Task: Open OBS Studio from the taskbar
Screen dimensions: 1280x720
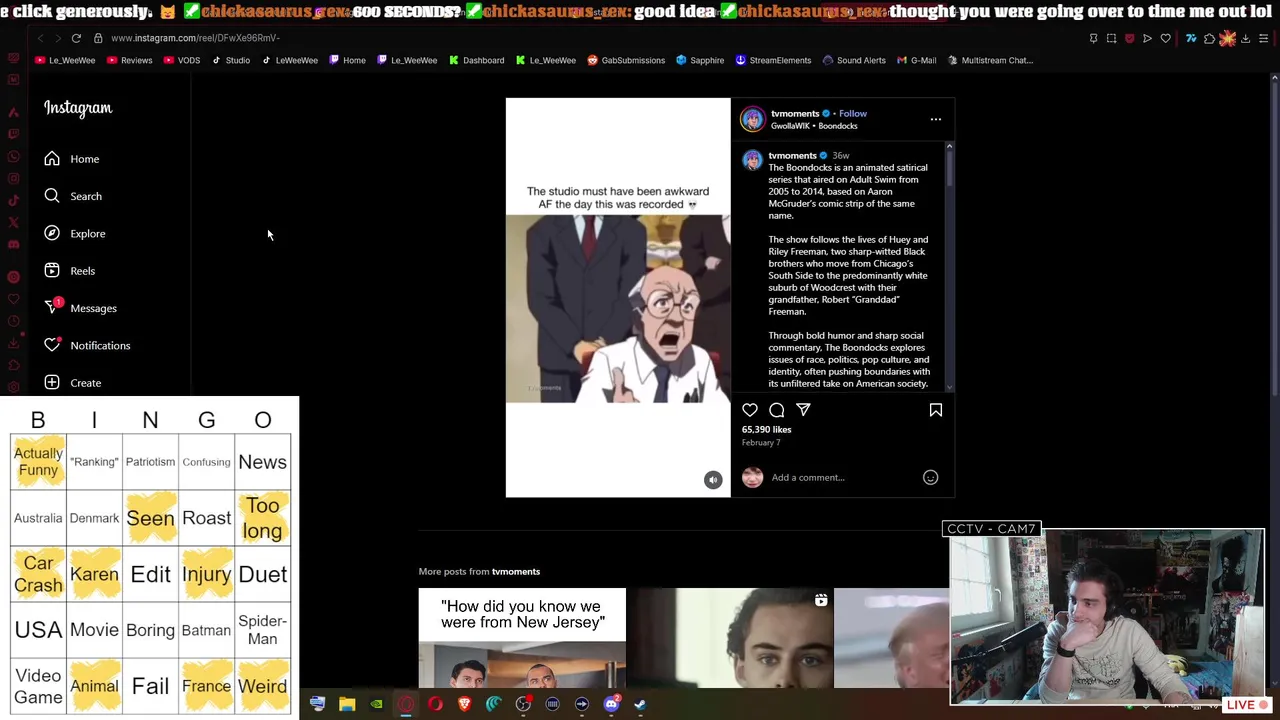Action: coord(523,705)
